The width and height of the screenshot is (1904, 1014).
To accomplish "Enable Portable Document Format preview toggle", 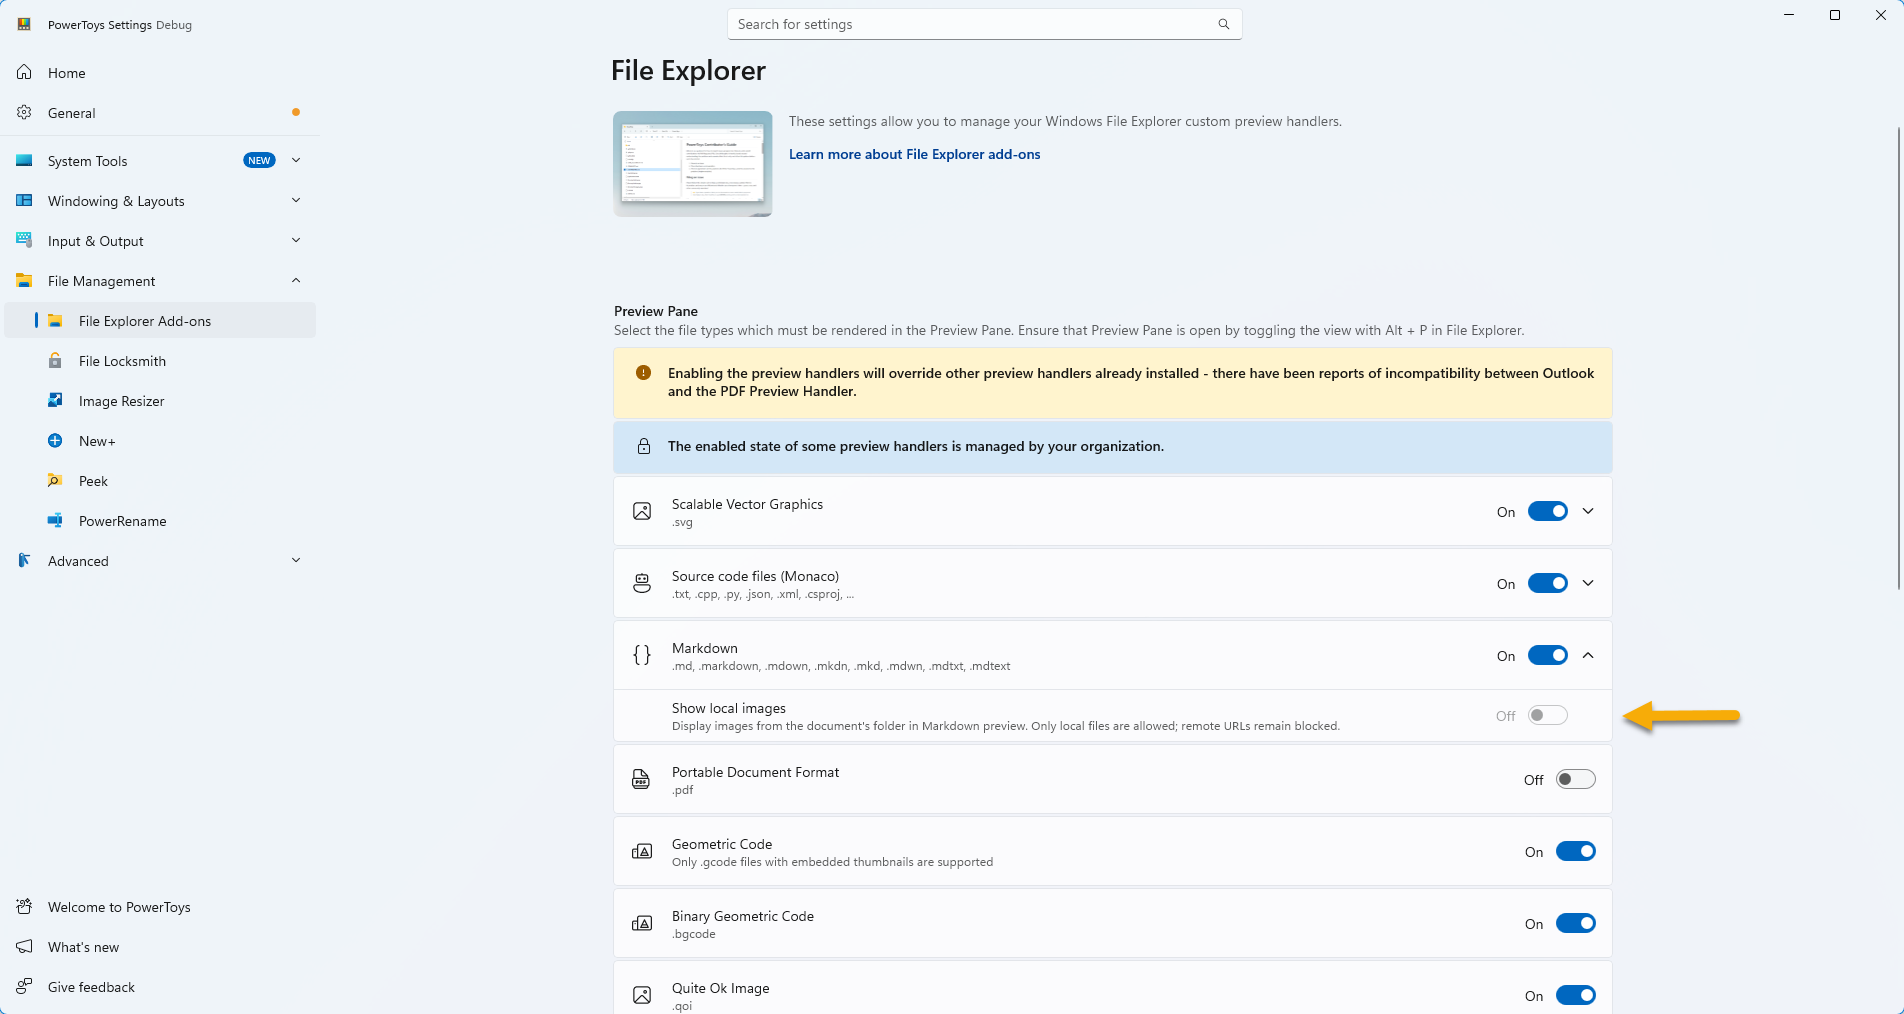I will pyautogui.click(x=1575, y=779).
